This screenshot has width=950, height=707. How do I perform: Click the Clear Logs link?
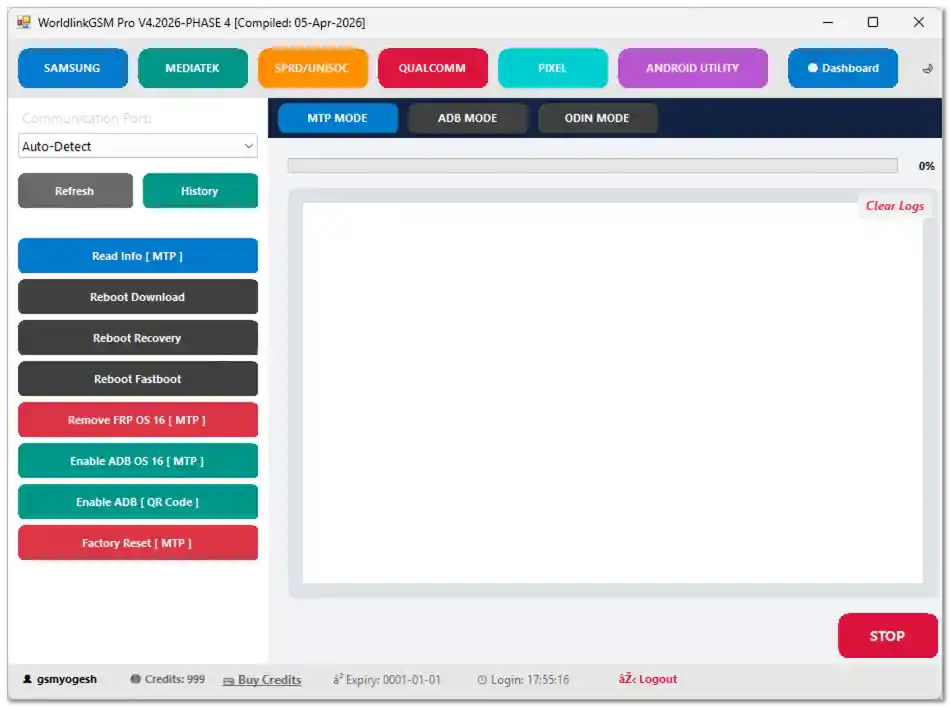pyautogui.click(x=893, y=205)
